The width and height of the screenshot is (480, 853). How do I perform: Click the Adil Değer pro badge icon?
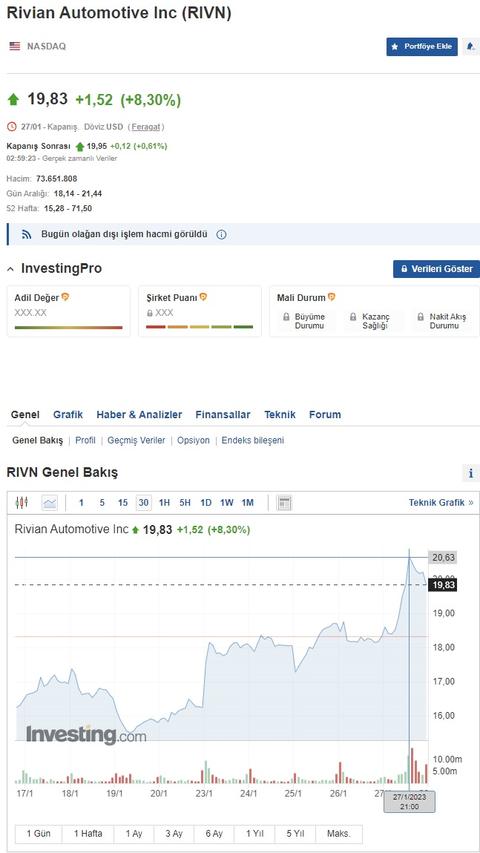(65, 297)
